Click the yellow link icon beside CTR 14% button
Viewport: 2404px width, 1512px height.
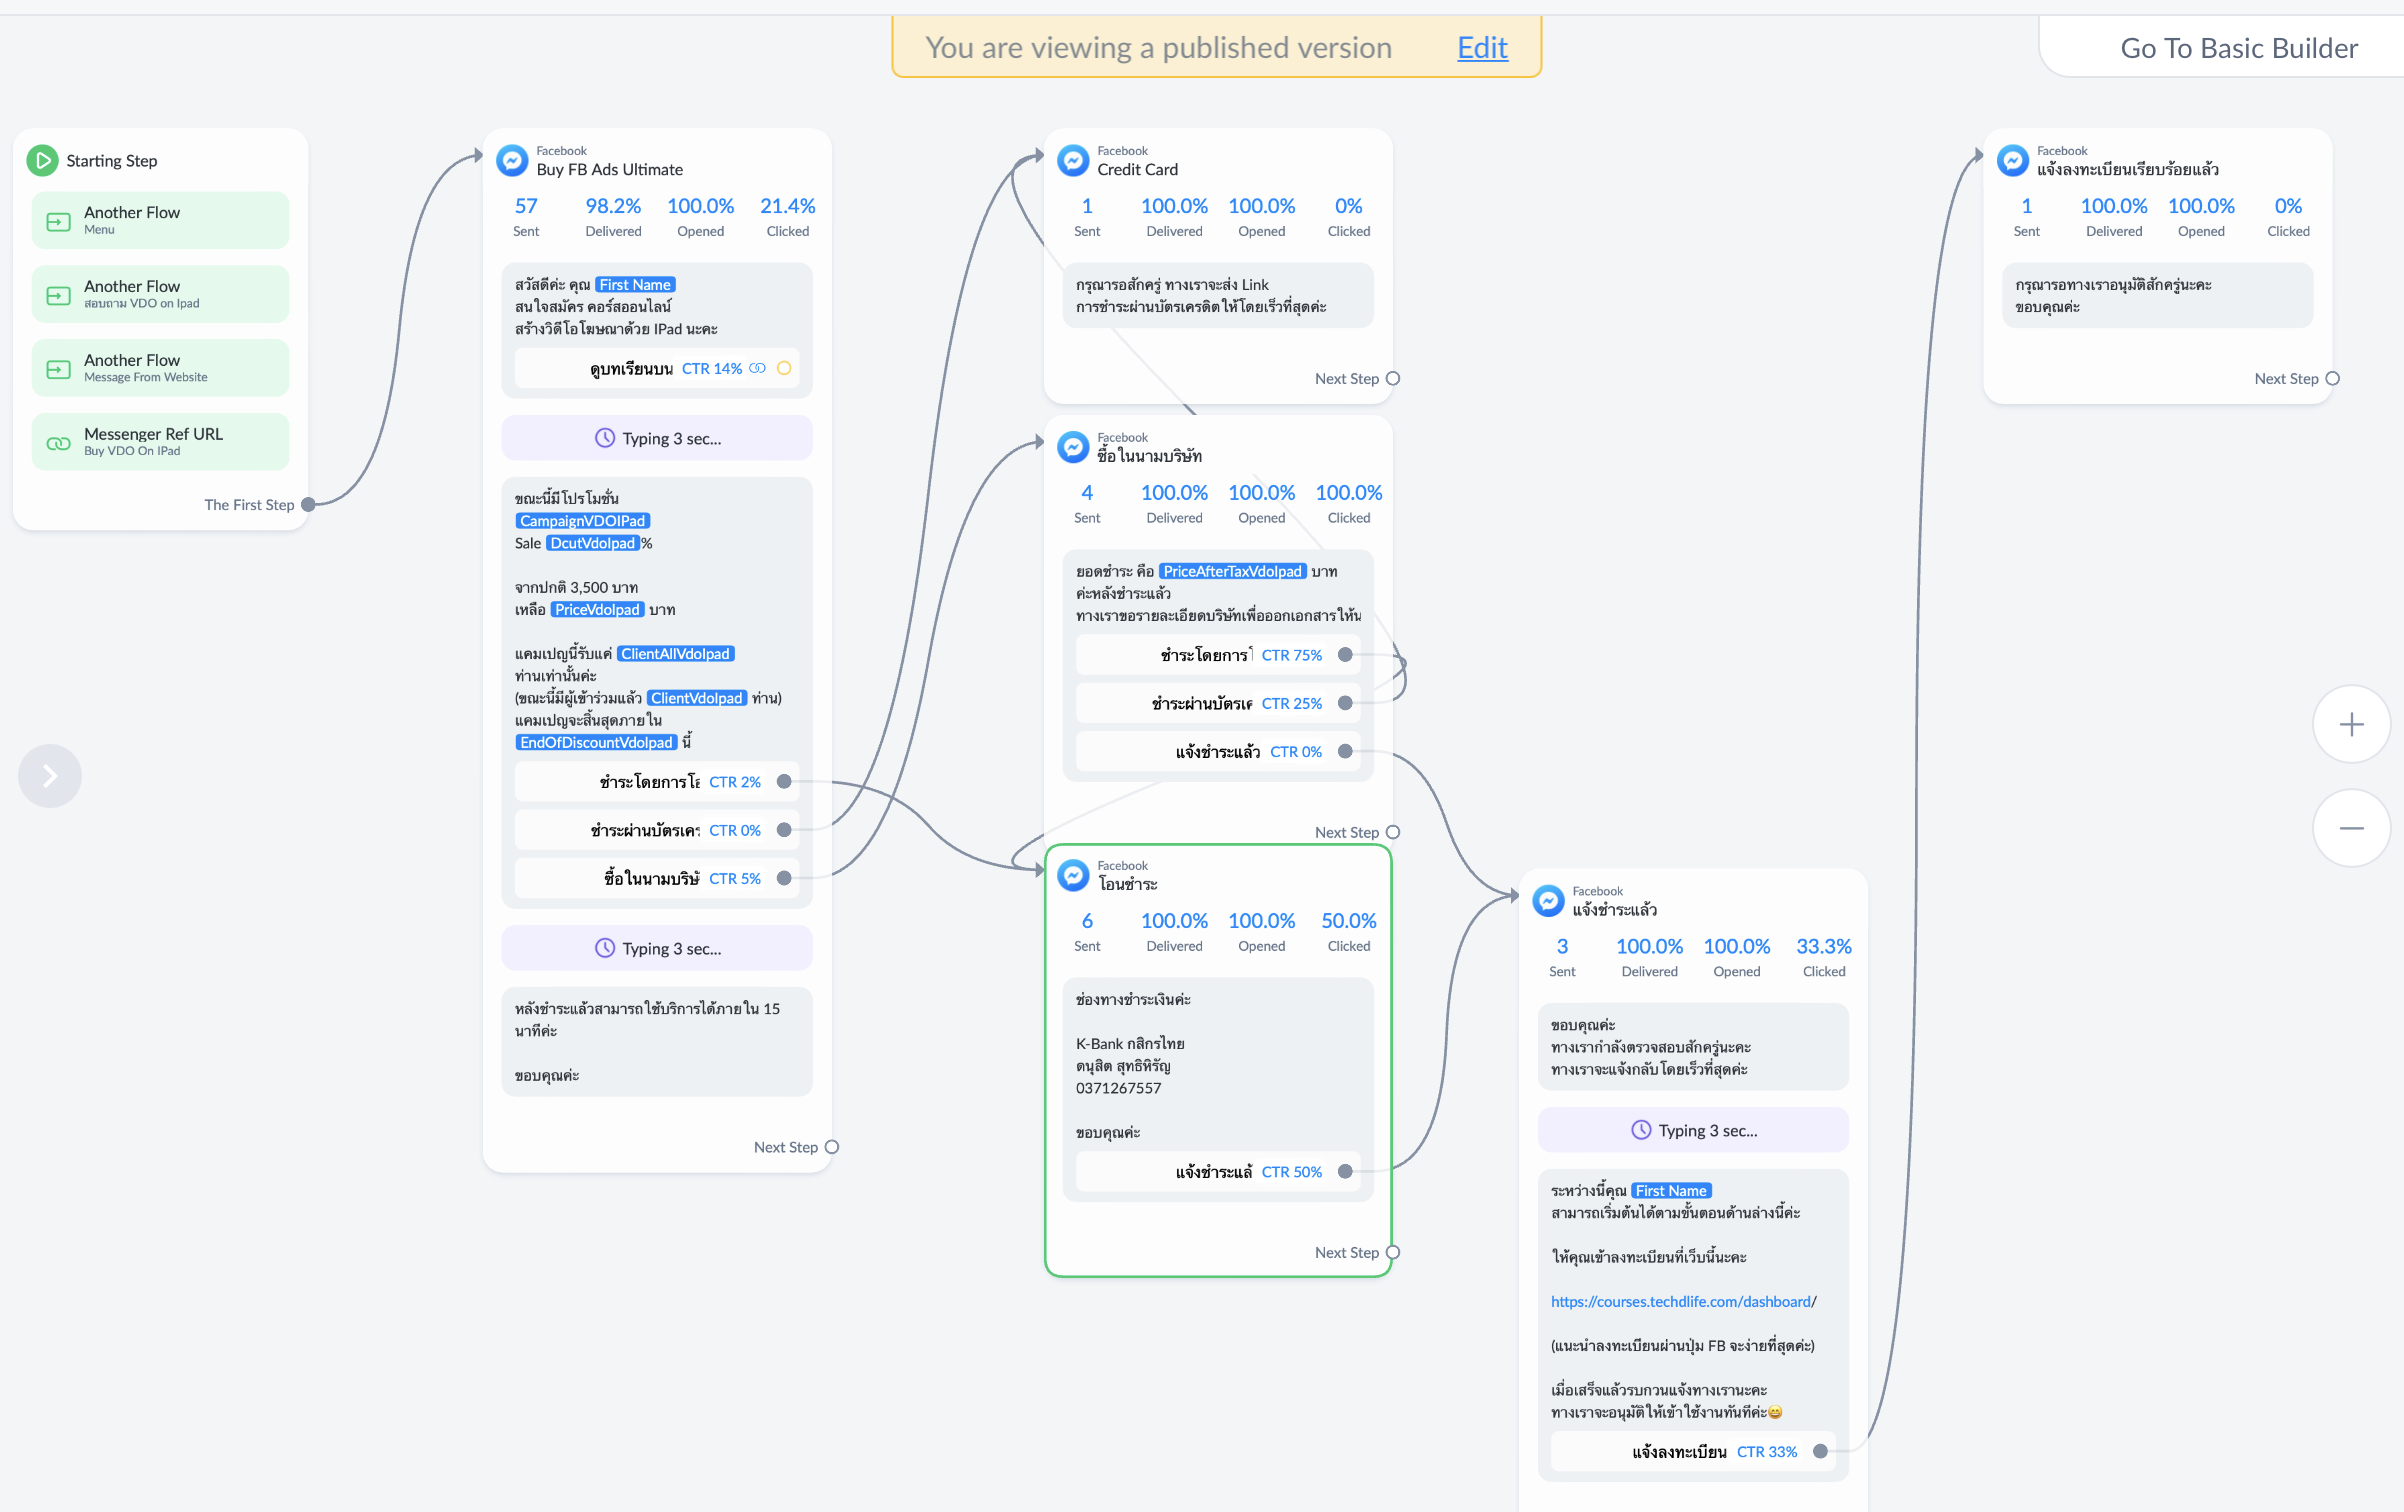tap(783, 368)
